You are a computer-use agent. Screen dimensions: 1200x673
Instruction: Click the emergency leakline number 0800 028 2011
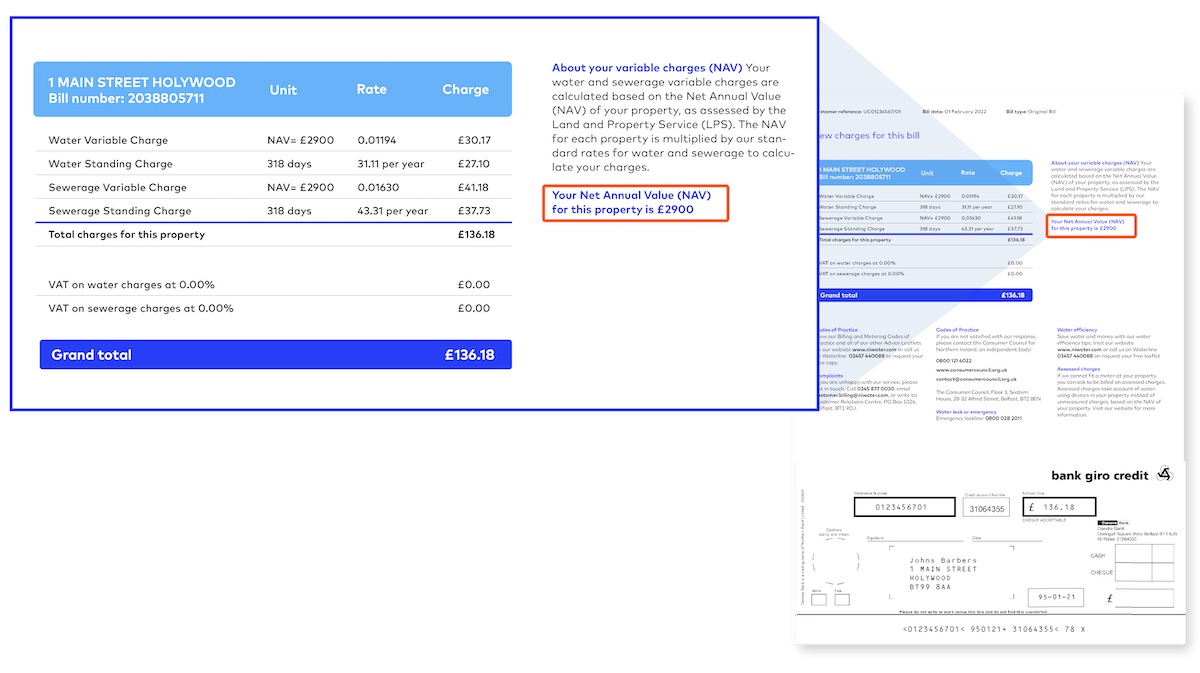pyautogui.click(x=1006, y=418)
